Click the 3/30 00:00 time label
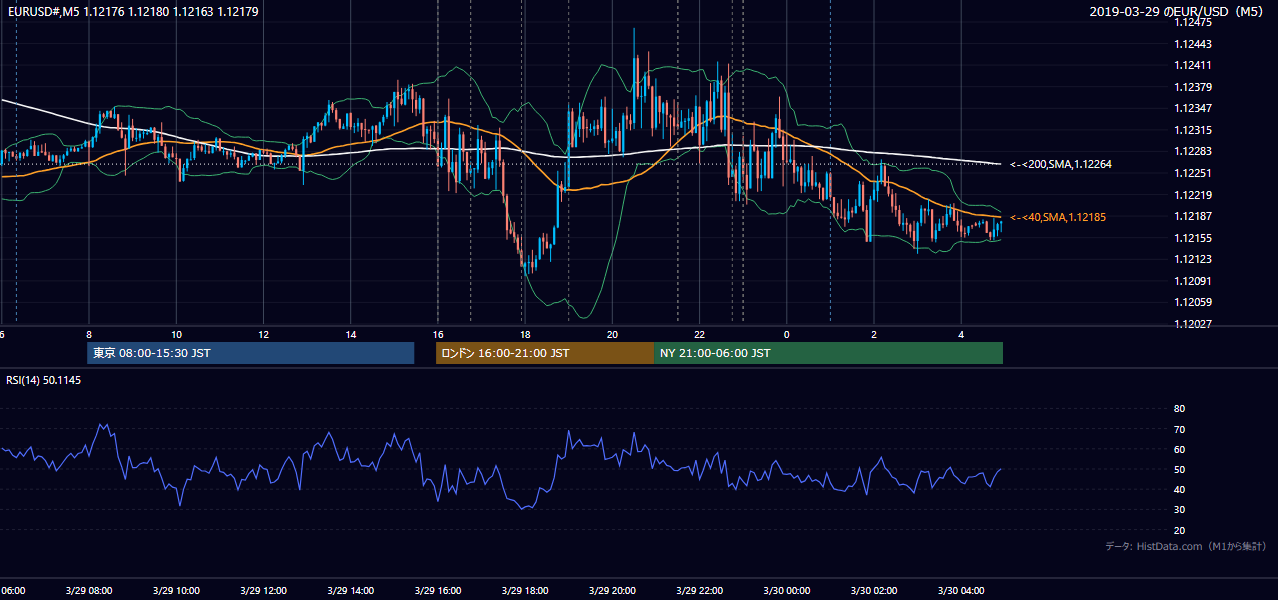Viewport: 1278px width, 600px height. tap(786, 590)
